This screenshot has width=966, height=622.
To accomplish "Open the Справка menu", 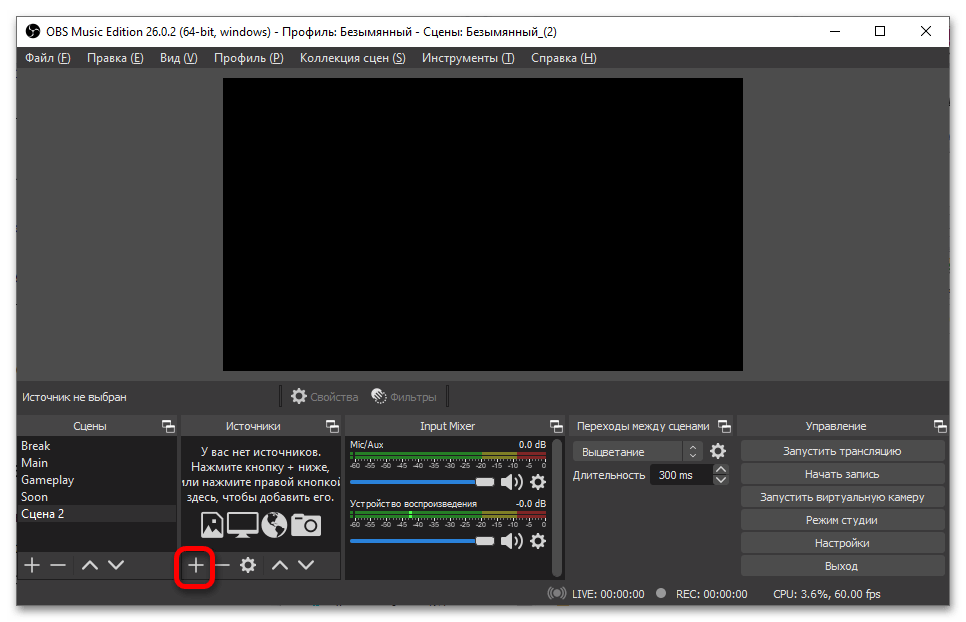I will point(564,58).
